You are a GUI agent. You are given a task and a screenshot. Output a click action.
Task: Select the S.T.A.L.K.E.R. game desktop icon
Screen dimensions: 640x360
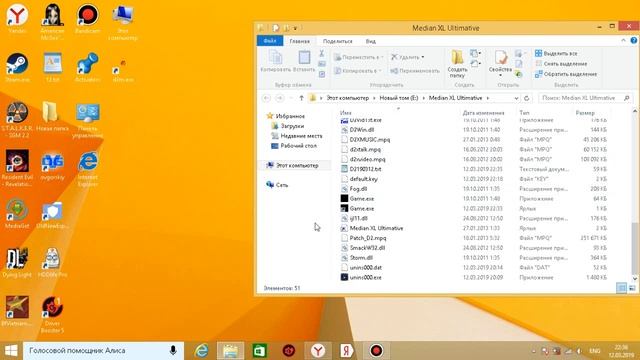17,120
